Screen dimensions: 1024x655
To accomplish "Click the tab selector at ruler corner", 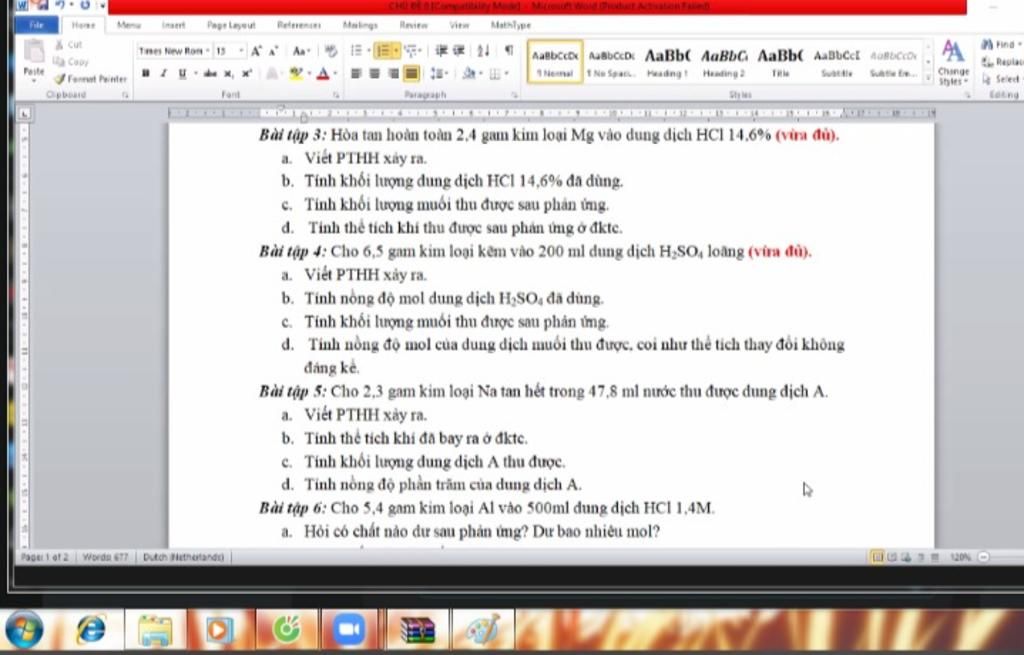I will pyautogui.click(x=24, y=114).
